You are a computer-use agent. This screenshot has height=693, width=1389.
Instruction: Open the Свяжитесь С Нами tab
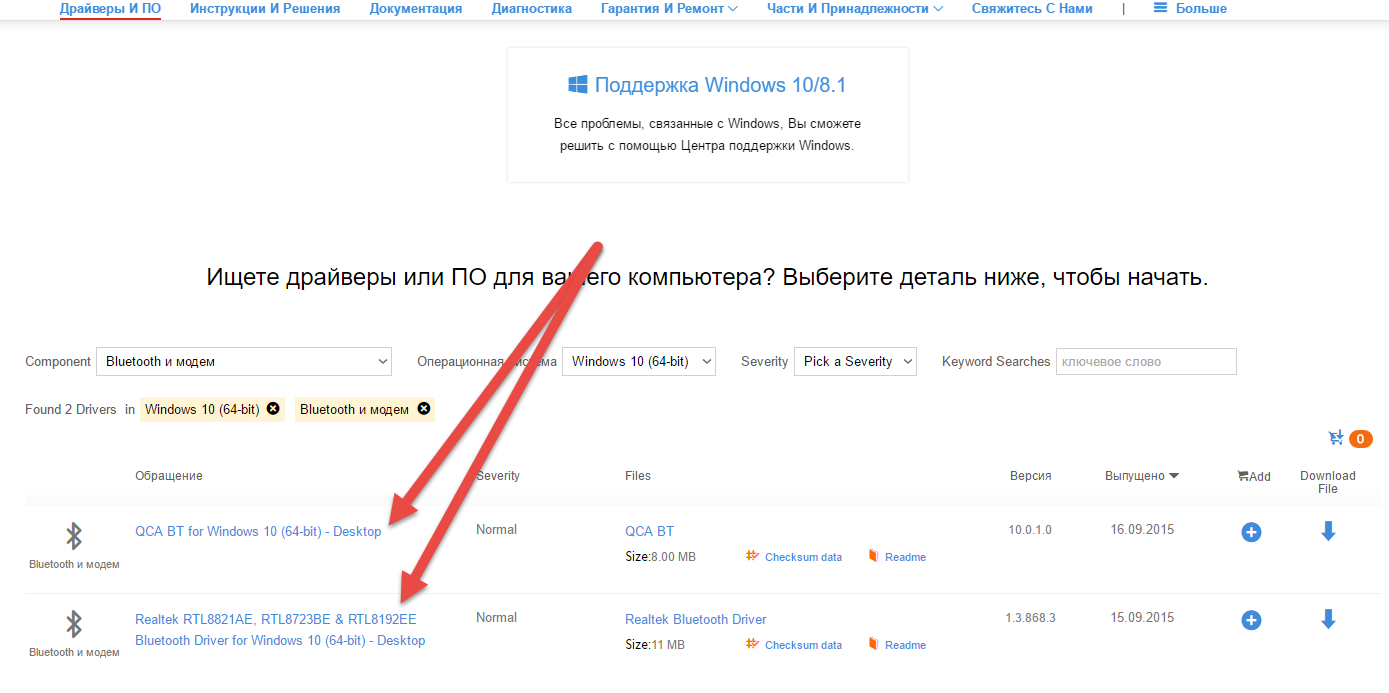tap(1032, 8)
